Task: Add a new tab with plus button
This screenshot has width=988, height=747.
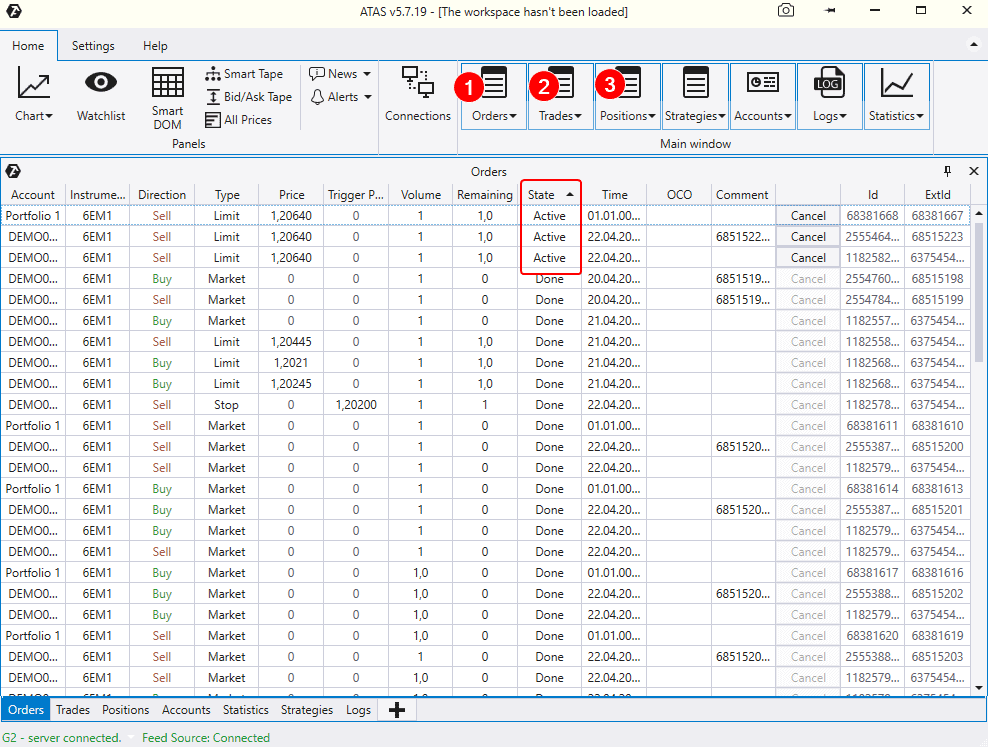Action: 397,710
